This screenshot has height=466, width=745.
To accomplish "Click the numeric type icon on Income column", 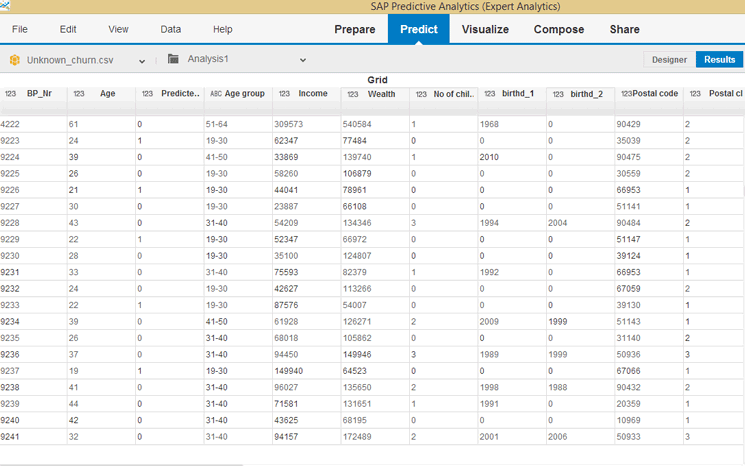I will tap(284, 94).
